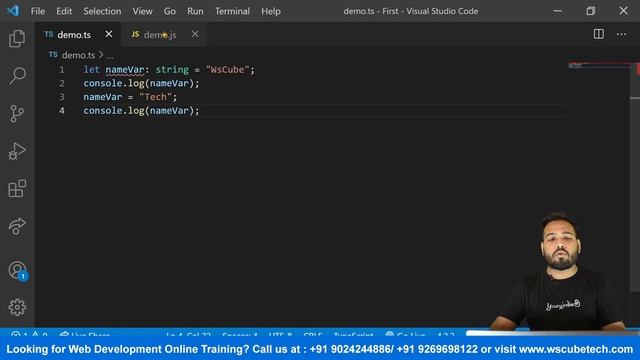Open the Search view in activity bar

17,76
